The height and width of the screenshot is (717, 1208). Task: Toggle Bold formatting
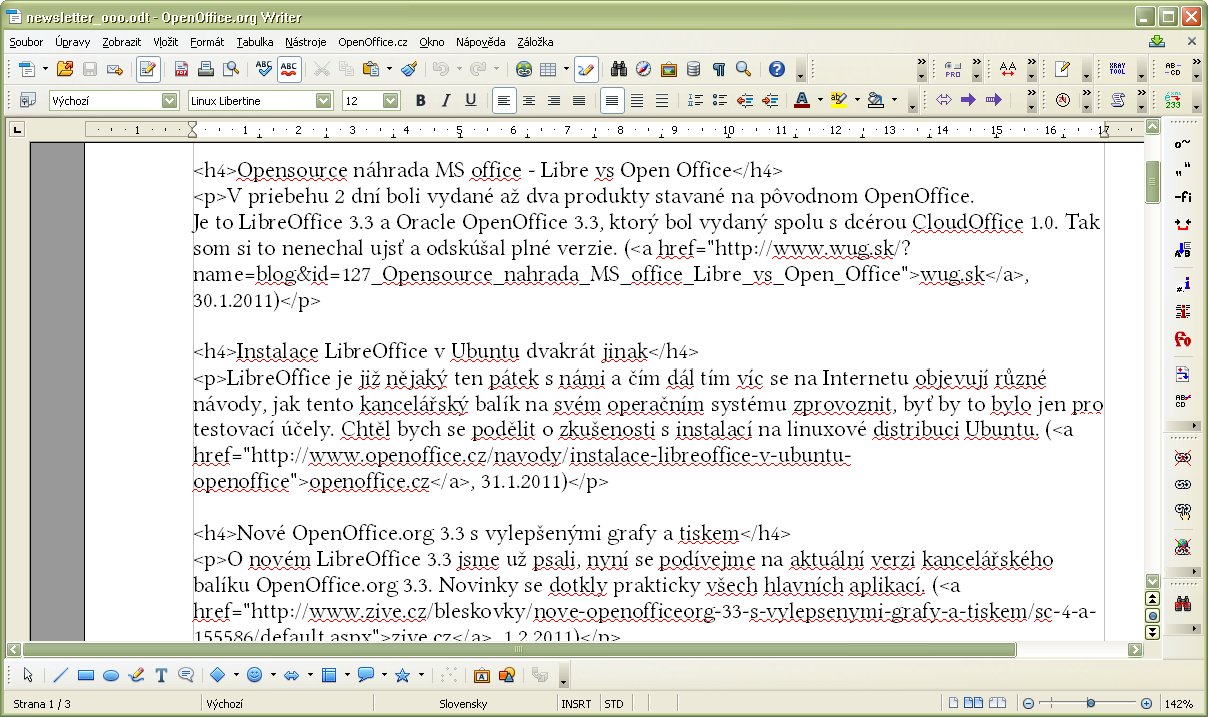[421, 100]
